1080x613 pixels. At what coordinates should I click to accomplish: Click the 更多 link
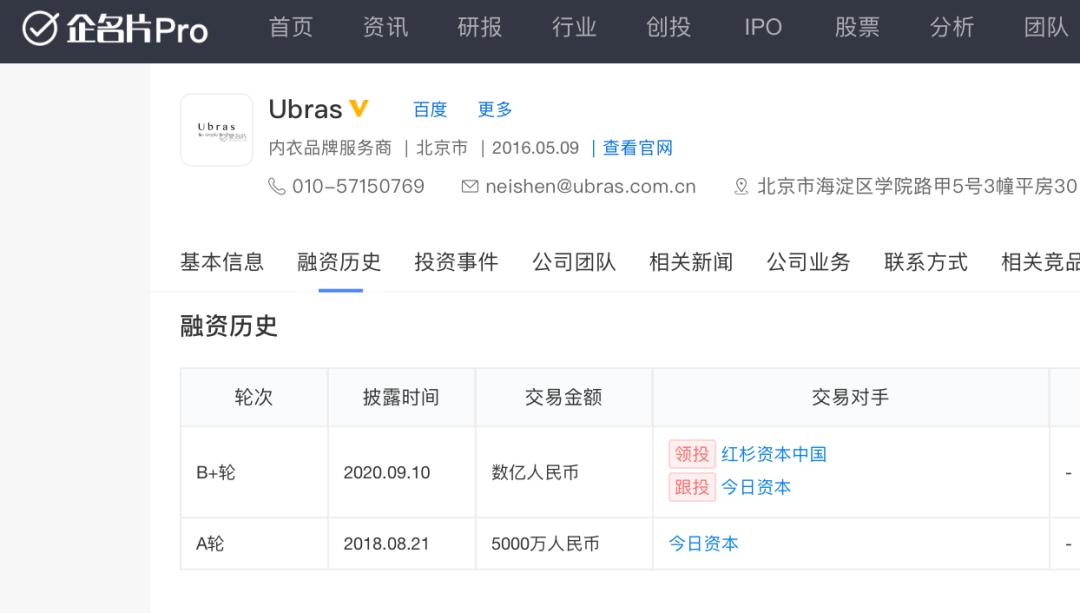pyautogui.click(x=495, y=109)
